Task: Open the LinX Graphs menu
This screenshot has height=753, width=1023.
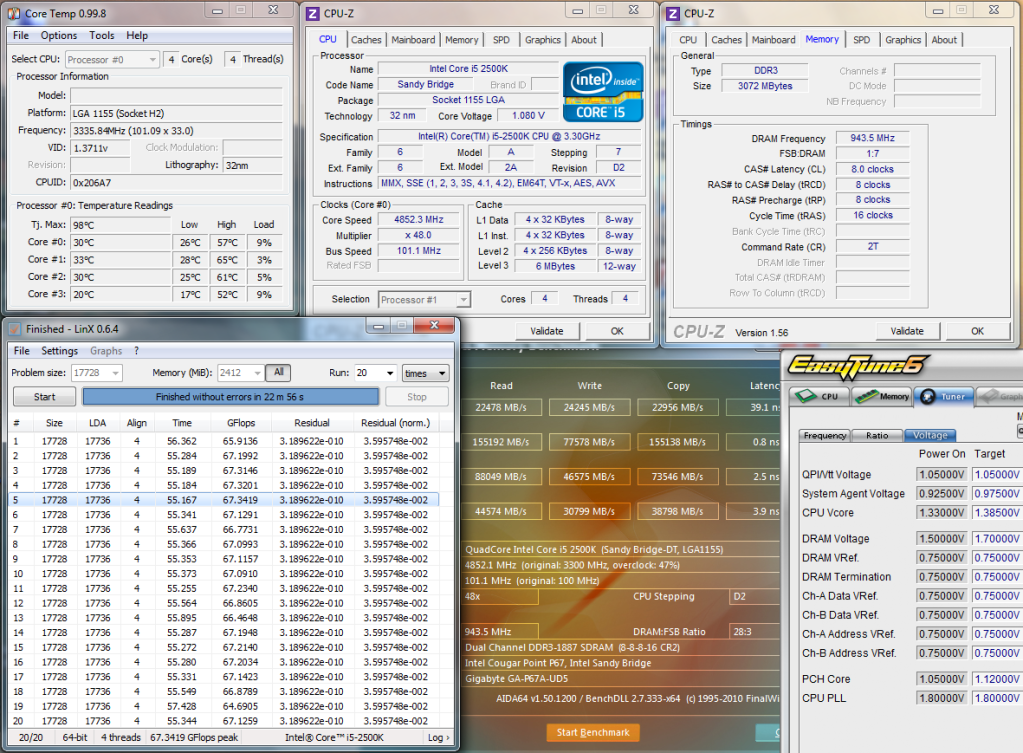Action: [106, 350]
